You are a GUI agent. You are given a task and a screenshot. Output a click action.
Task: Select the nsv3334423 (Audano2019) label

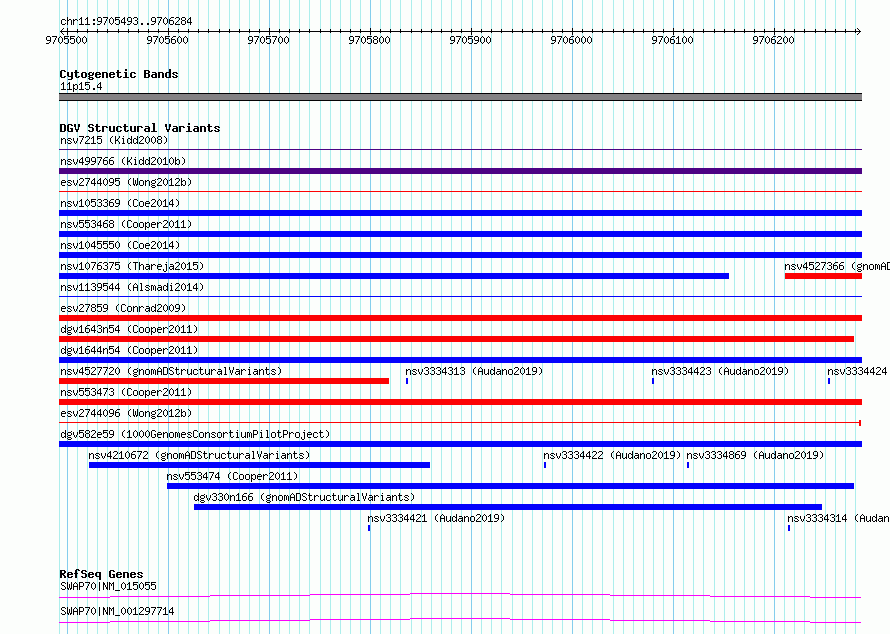click(x=720, y=371)
